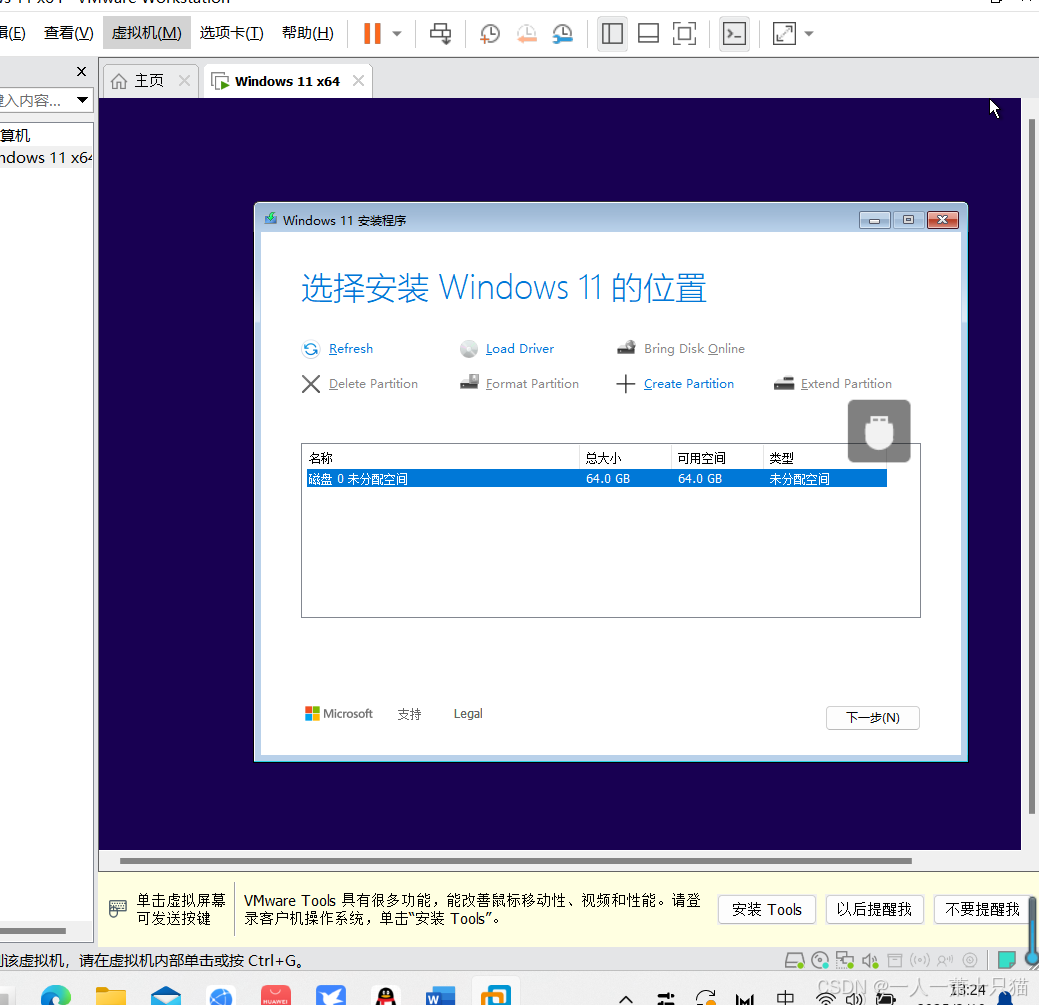Pause the virtual machine with the orange button
This screenshot has height=1005, width=1039.
372,33
